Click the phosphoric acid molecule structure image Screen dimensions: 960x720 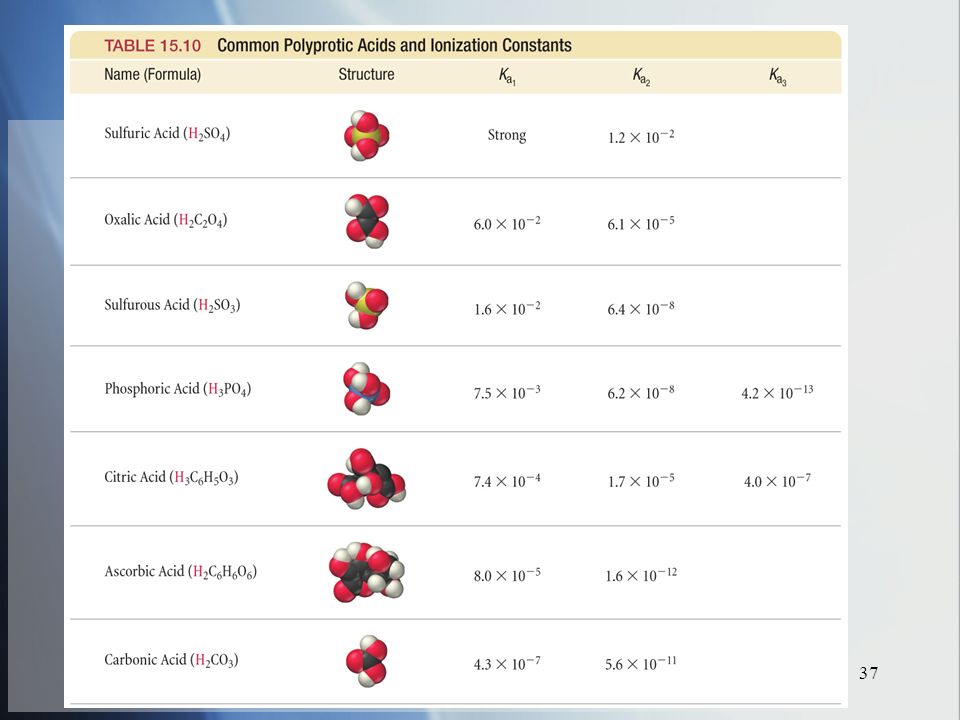click(x=366, y=389)
